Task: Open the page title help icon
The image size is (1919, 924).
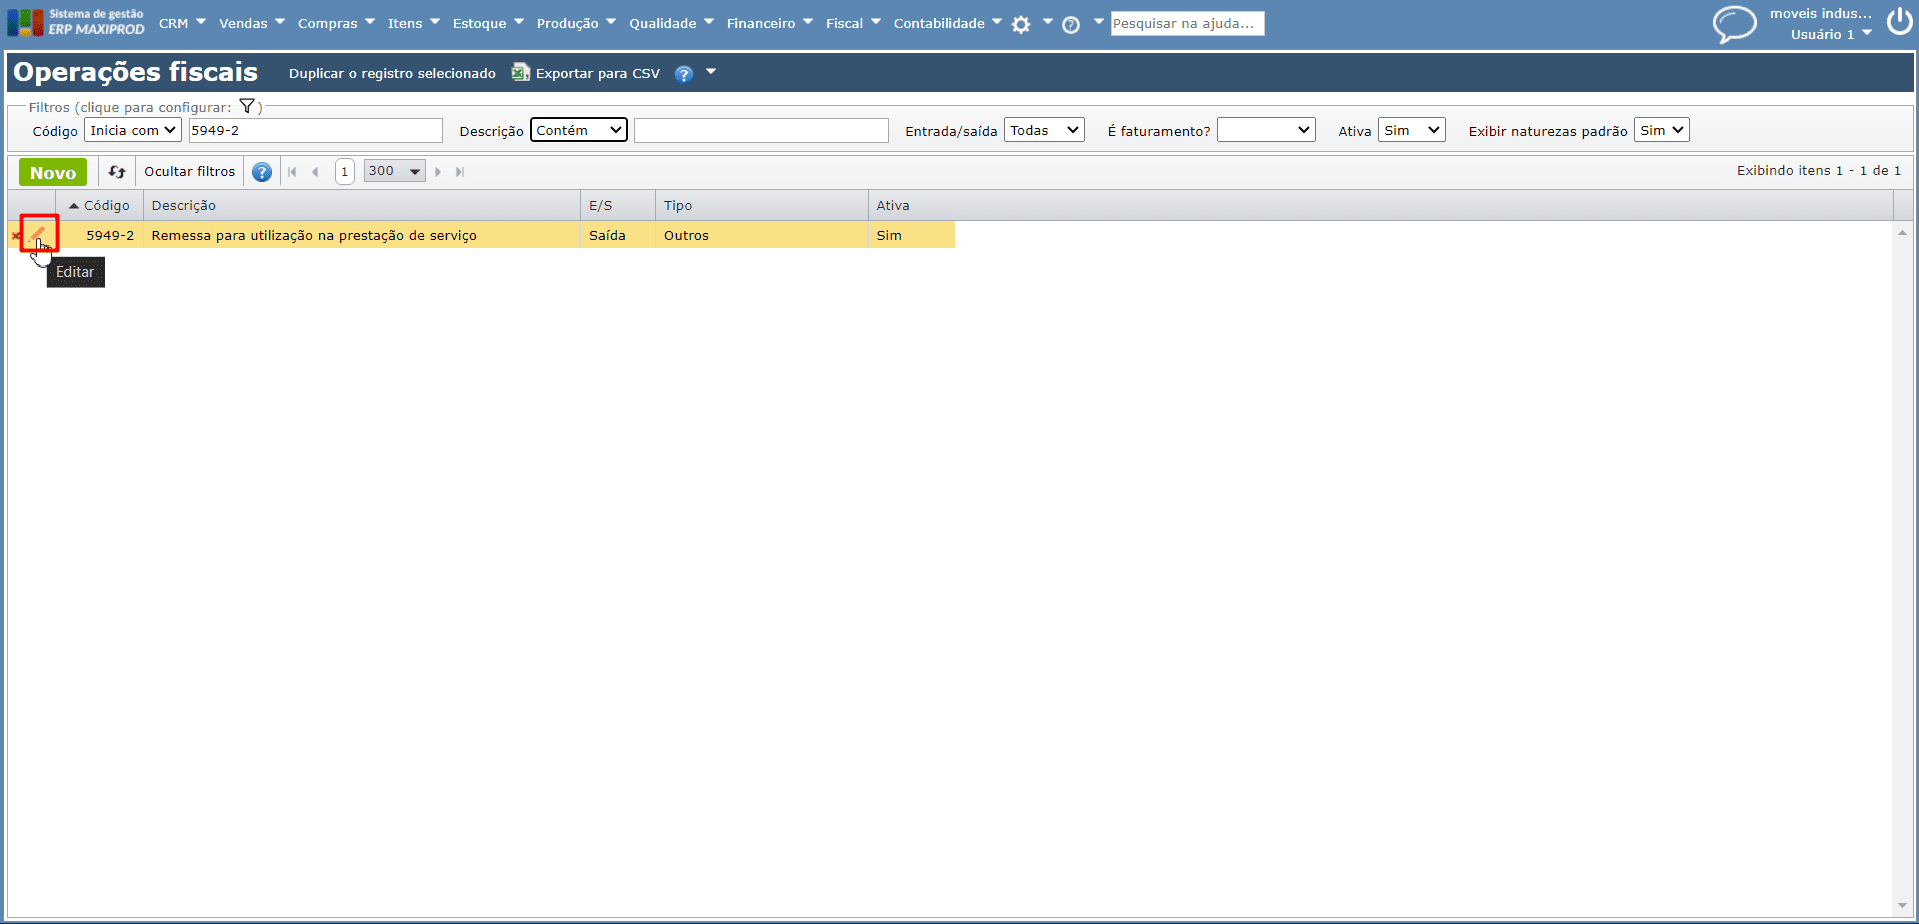Action: pyautogui.click(x=684, y=74)
